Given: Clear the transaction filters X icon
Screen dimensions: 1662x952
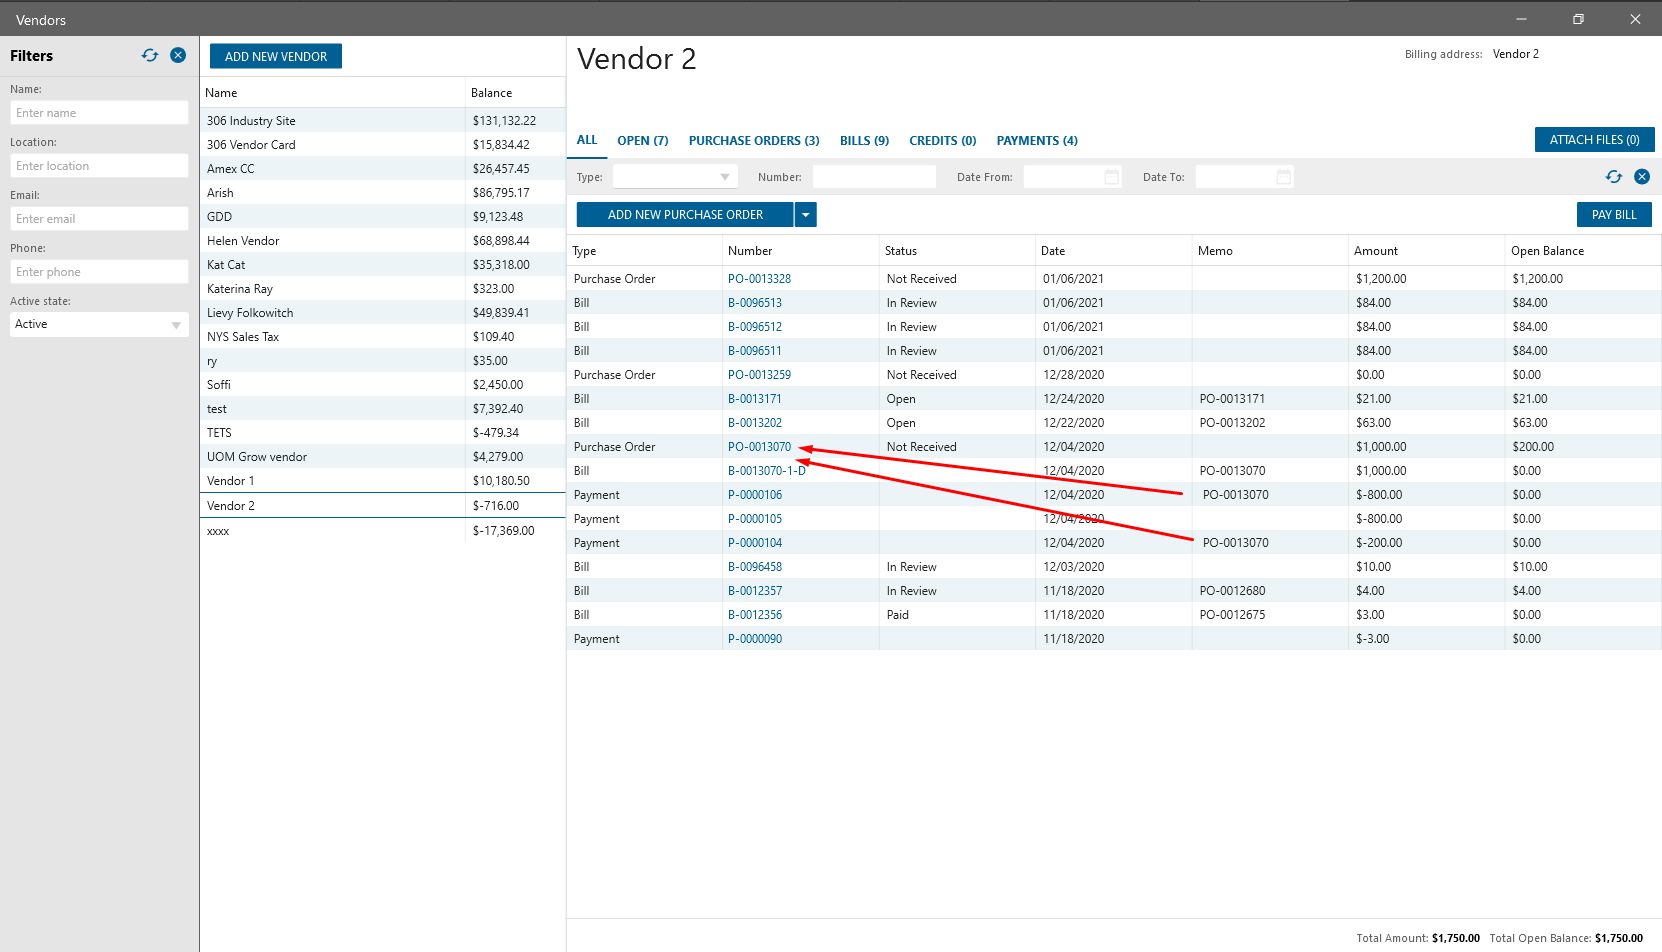Looking at the screenshot, I should point(1642,177).
